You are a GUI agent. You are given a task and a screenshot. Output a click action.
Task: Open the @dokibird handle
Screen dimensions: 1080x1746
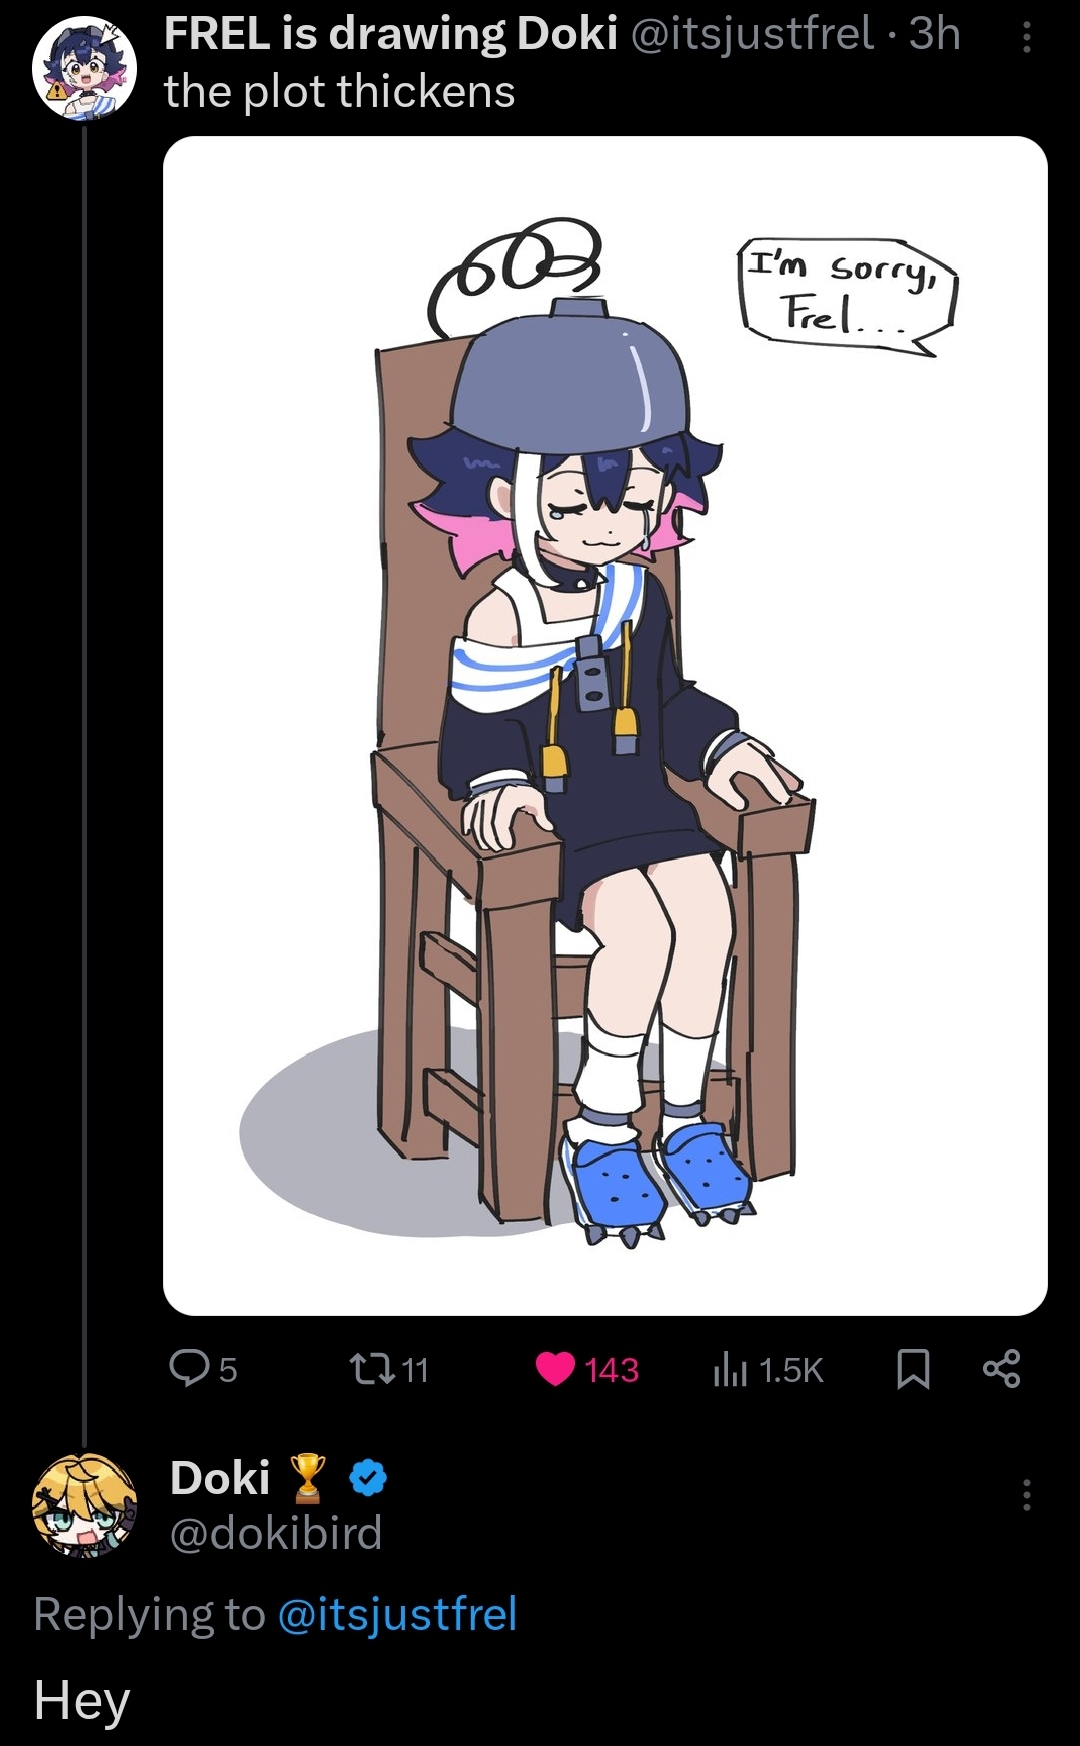(276, 1532)
